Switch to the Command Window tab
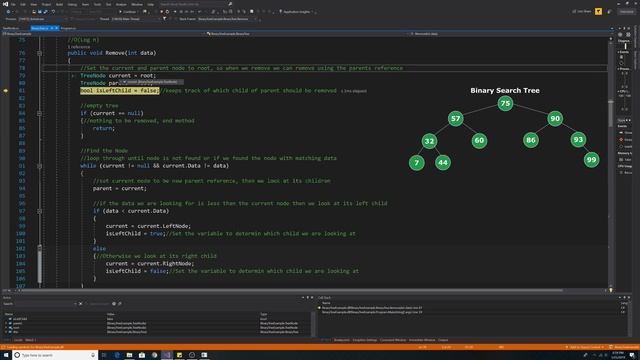This screenshot has width=640, height=360. [393, 340]
